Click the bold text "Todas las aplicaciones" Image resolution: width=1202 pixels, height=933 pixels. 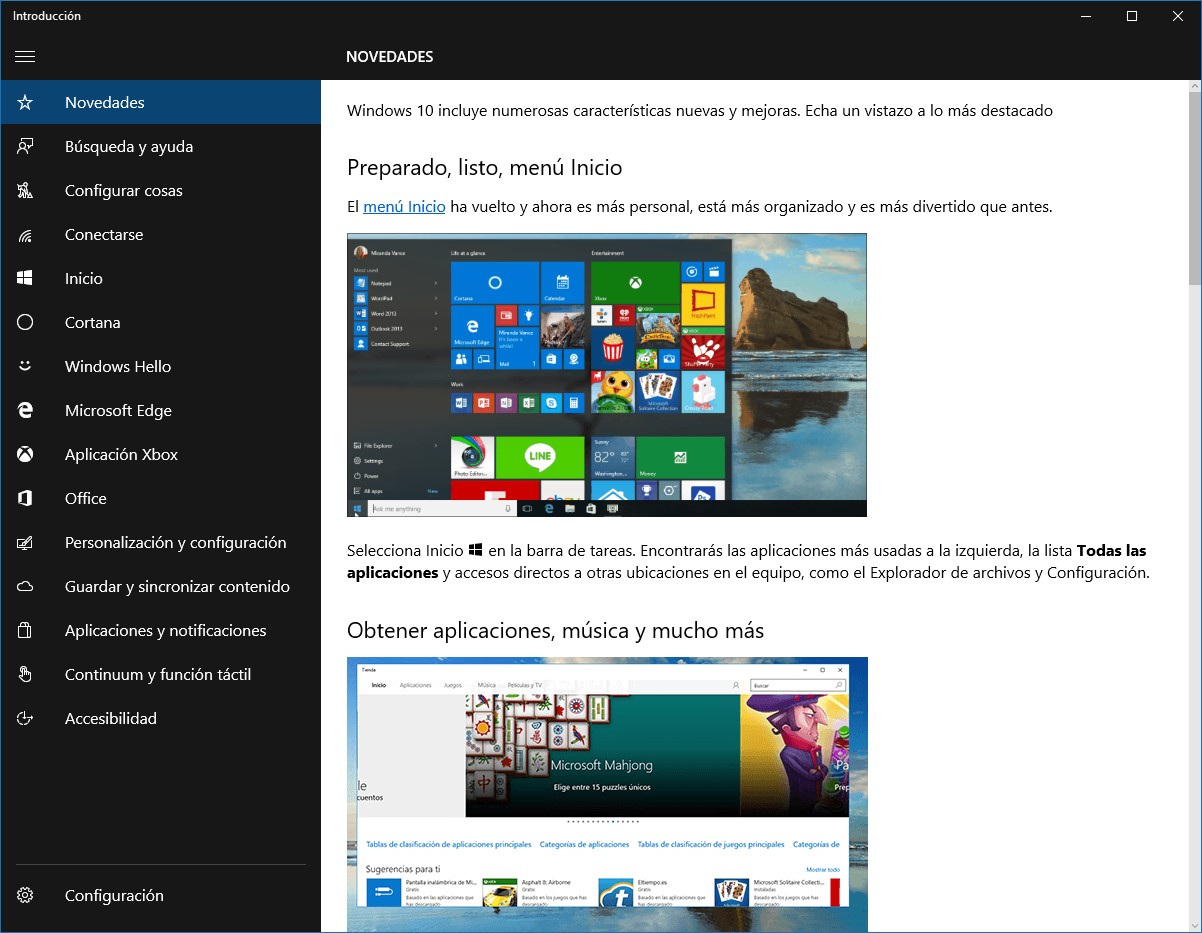tap(746, 562)
